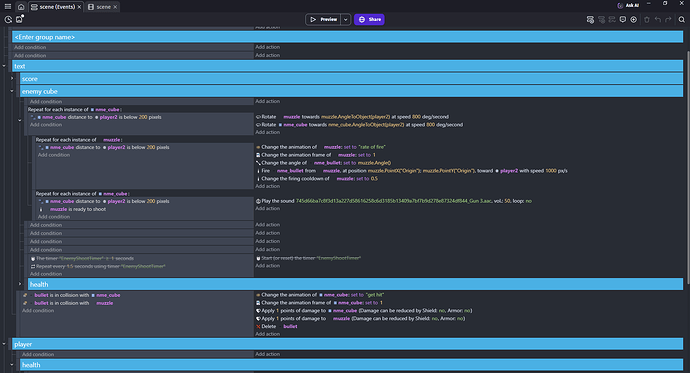Click the purple Share button
690x373 pixels.
pos(369,19)
